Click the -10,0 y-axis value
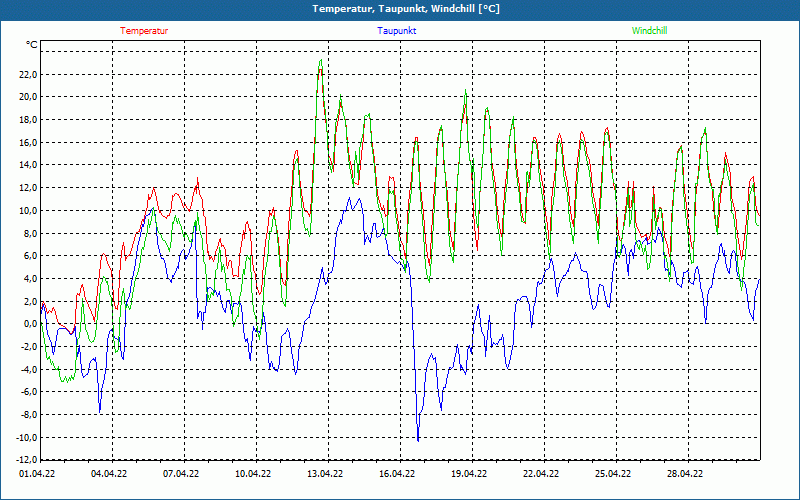This screenshot has width=800, height=500. point(27,437)
